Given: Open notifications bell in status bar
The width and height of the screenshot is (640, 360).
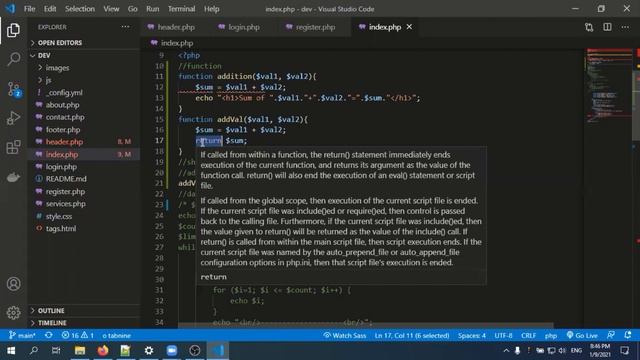Looking at the screenshot, I should click(628, 336).
